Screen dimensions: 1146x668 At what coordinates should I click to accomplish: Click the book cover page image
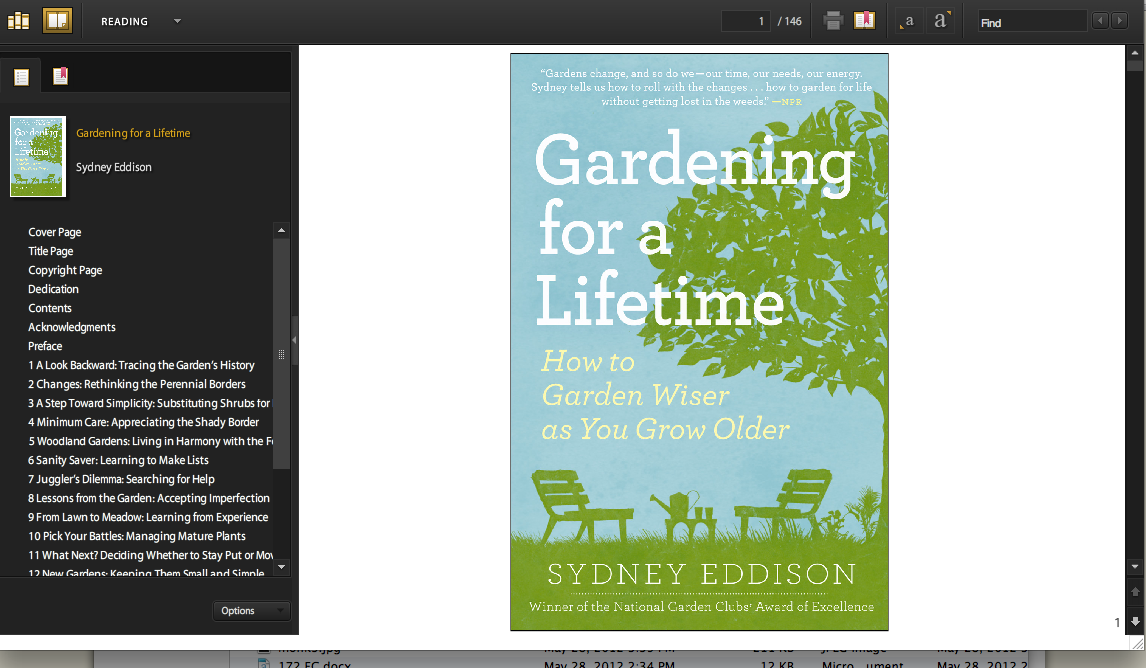(699, 341)
